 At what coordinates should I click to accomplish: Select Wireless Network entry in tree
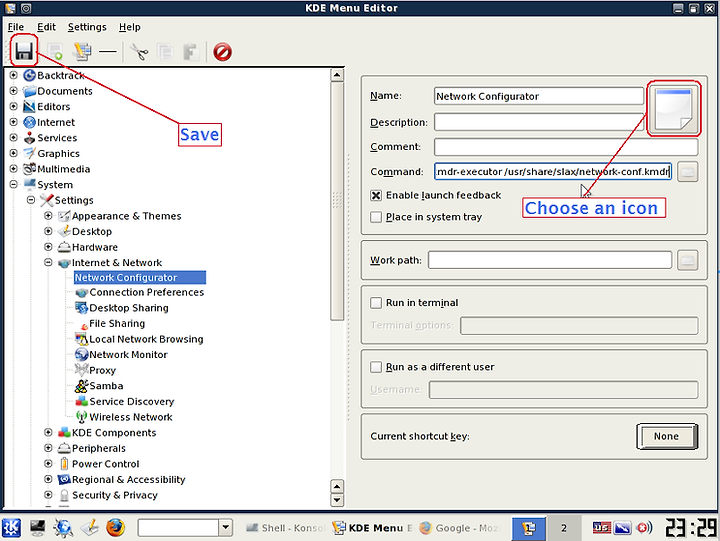124,417
